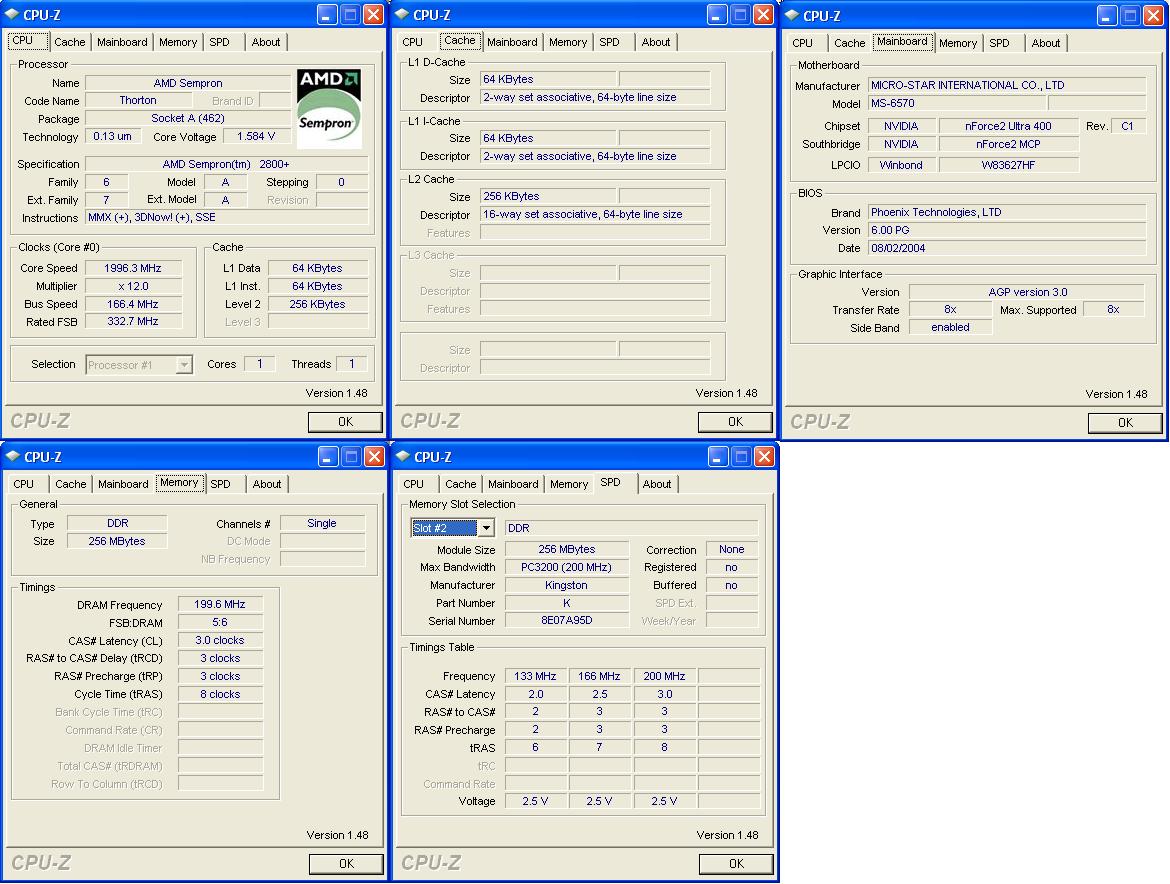Screen dimensions: 1170x884
Task: Click the Specification field AMD Sempron(tm) 2800+
Action: (x=226, y=164)
